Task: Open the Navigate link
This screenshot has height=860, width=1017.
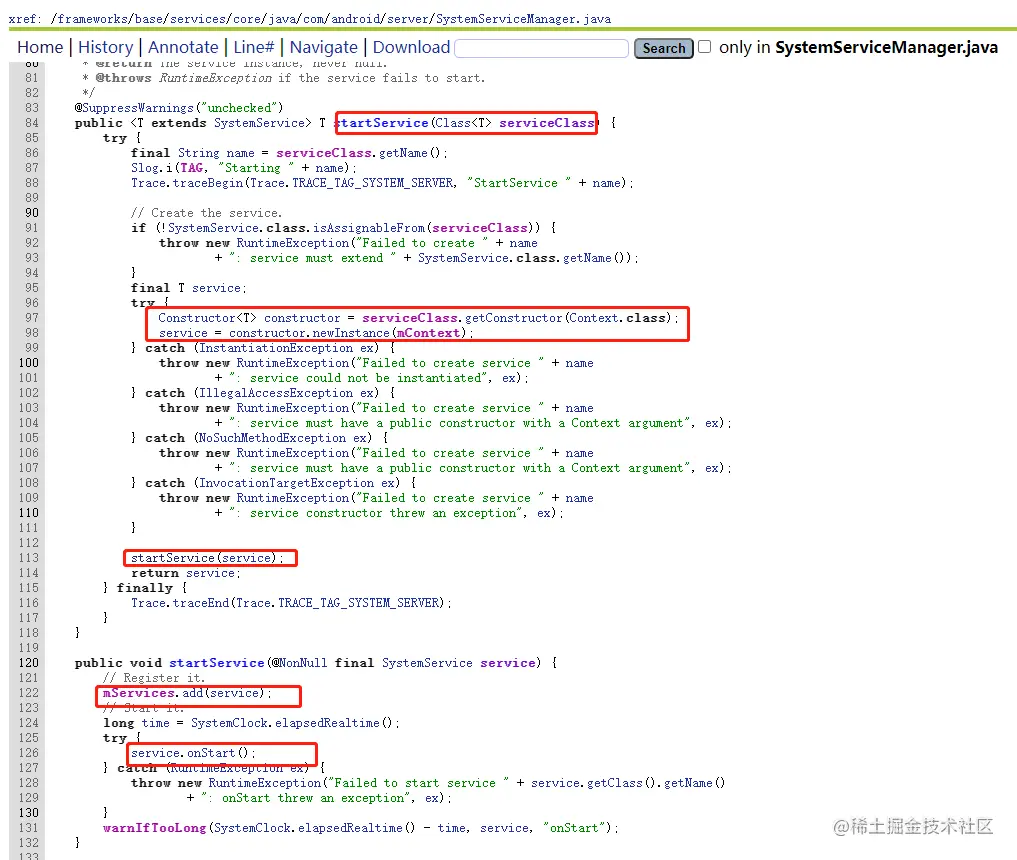Action: [324, 47]
